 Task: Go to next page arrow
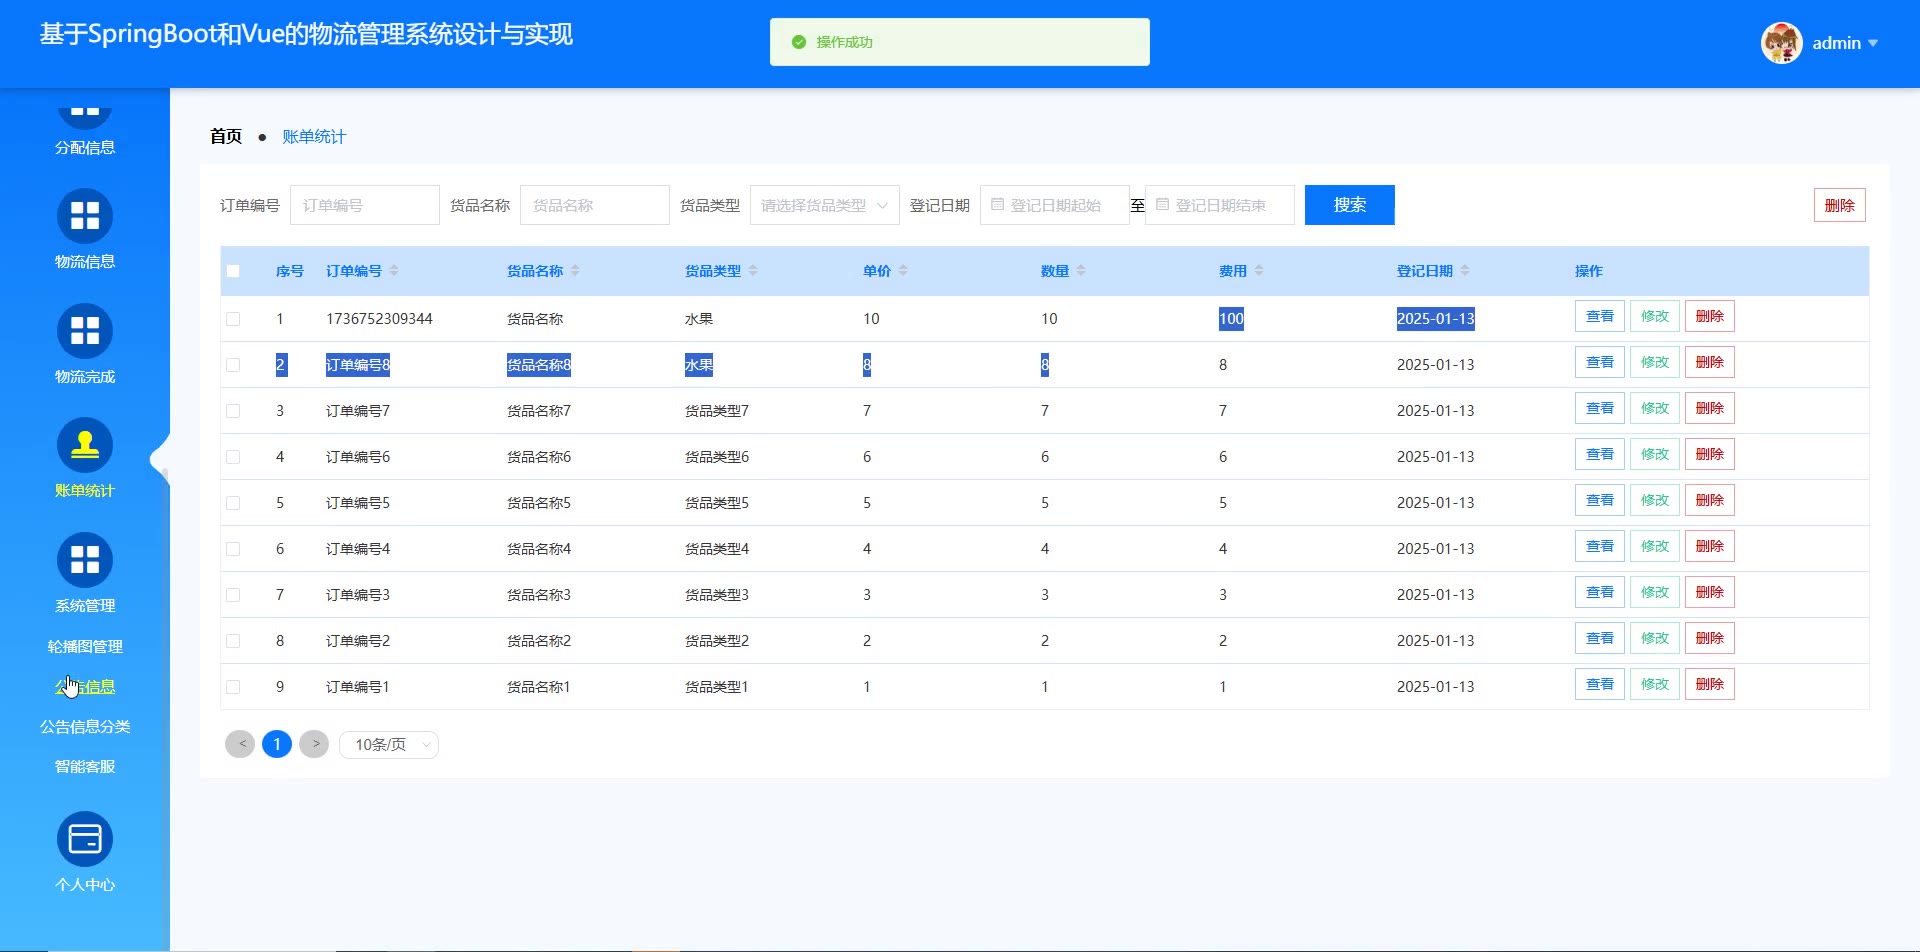click(314, 744)
